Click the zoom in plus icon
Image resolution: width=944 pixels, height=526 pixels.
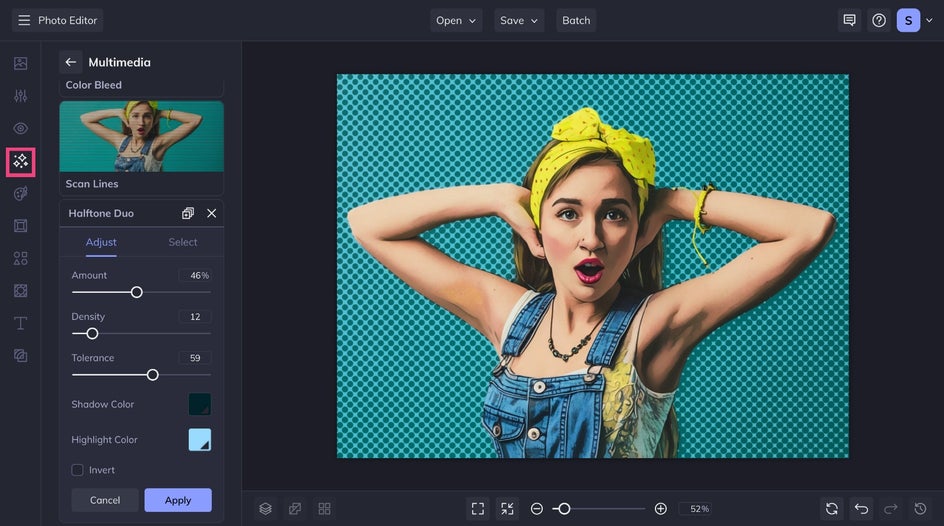pos(661,509)
